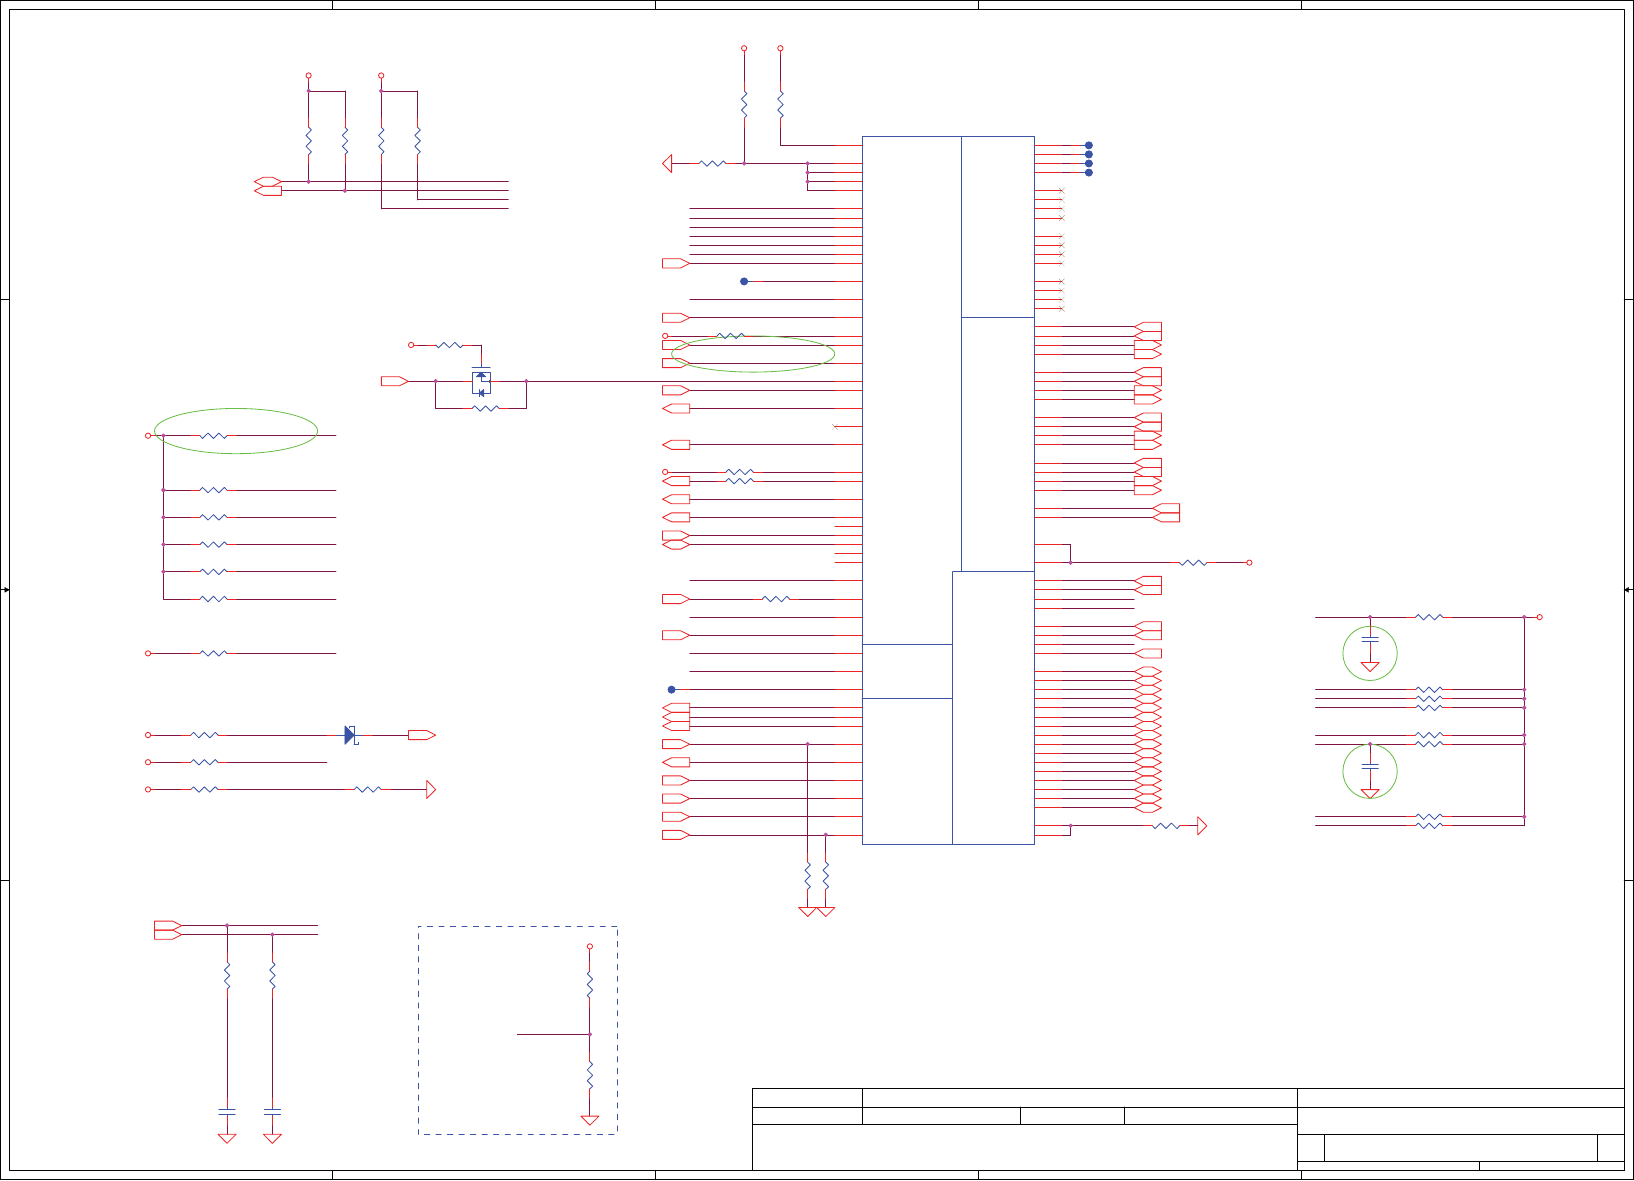The height and width of the screenshot is (1181, 1634).
Task: Select upper resistor in the dashed box
Action: coord(590,984)
